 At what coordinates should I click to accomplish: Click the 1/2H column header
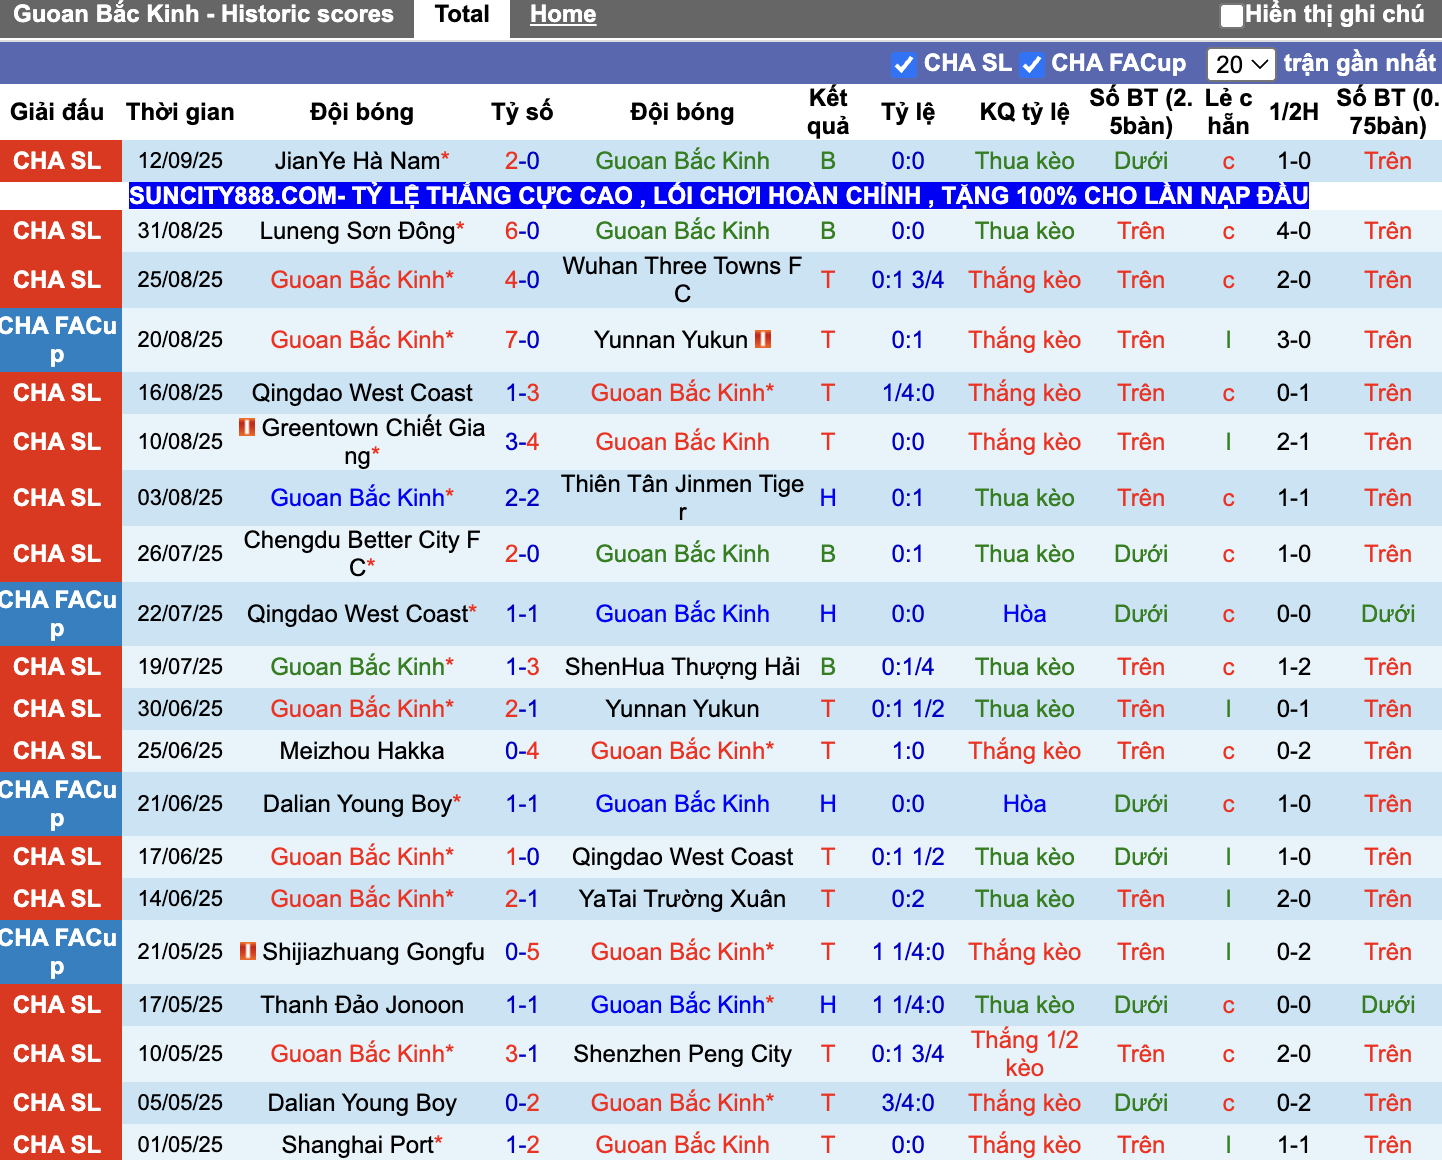tap(1294, 112)
